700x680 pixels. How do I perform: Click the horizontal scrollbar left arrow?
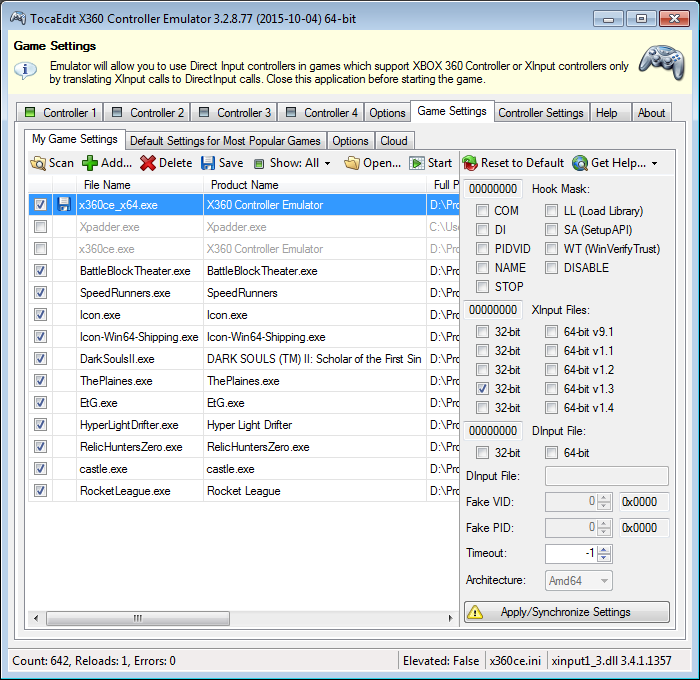36,618
